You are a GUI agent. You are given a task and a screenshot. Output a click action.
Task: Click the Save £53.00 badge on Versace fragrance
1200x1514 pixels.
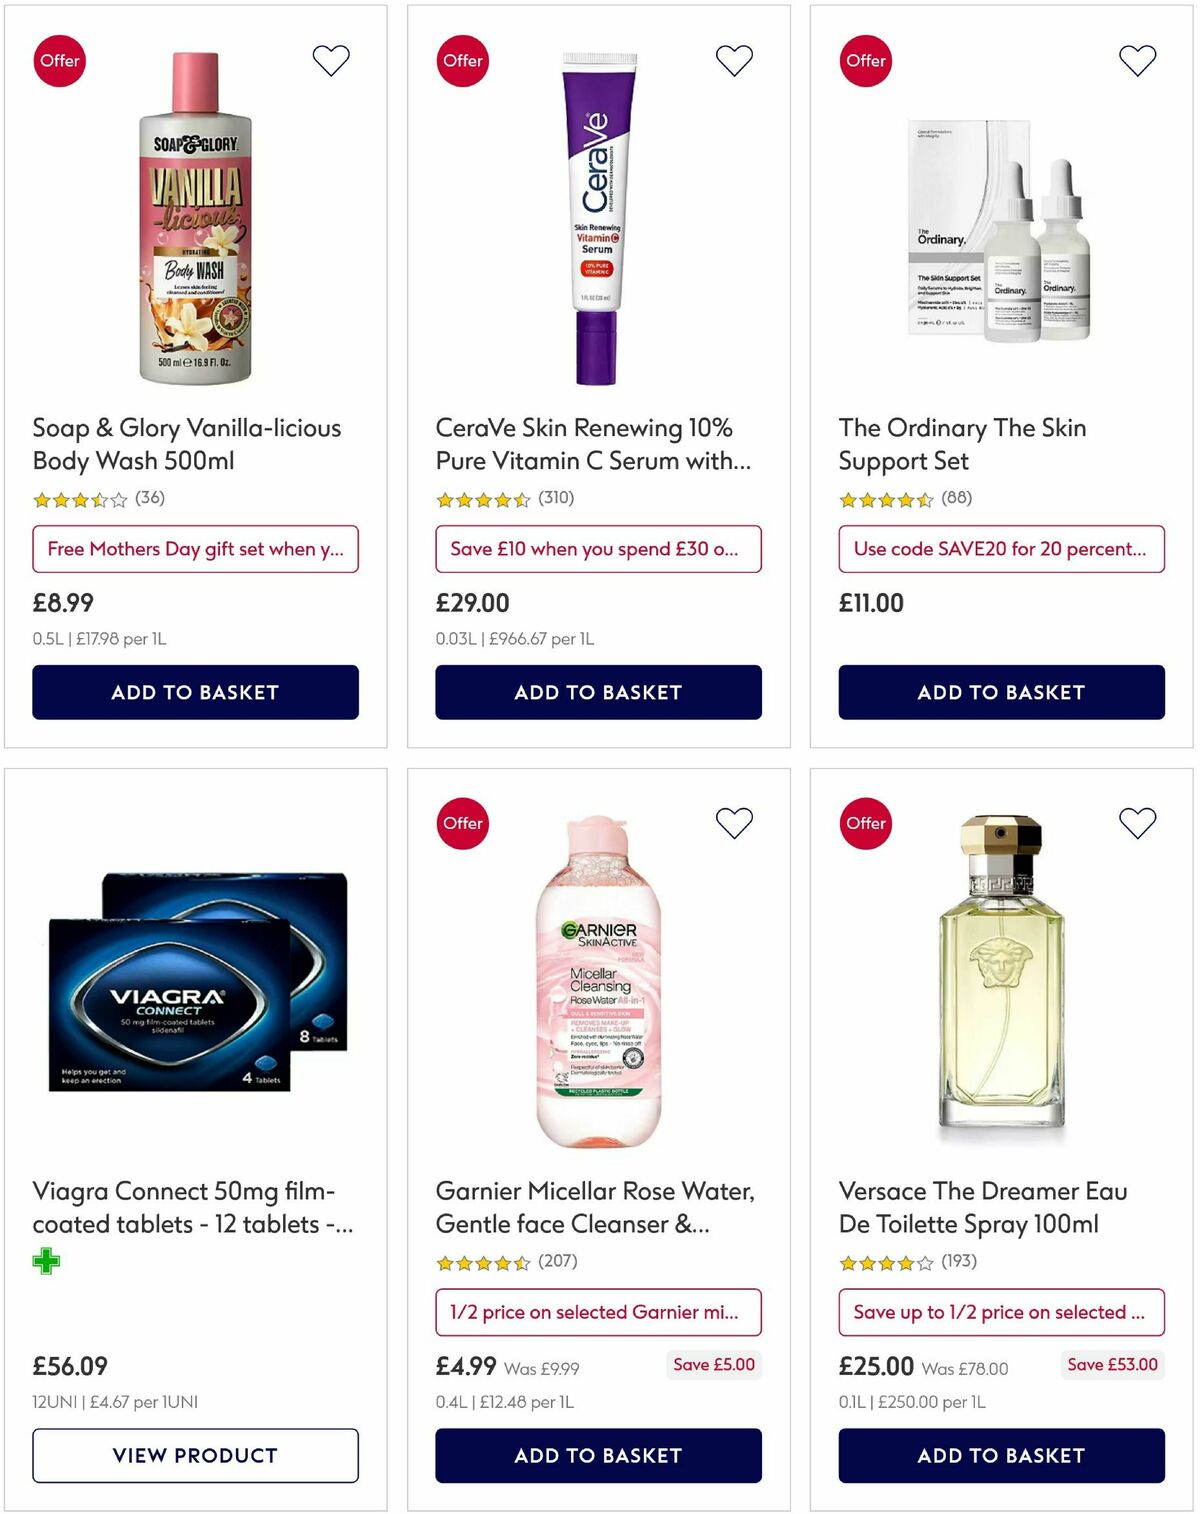tap(1113, 1364)
